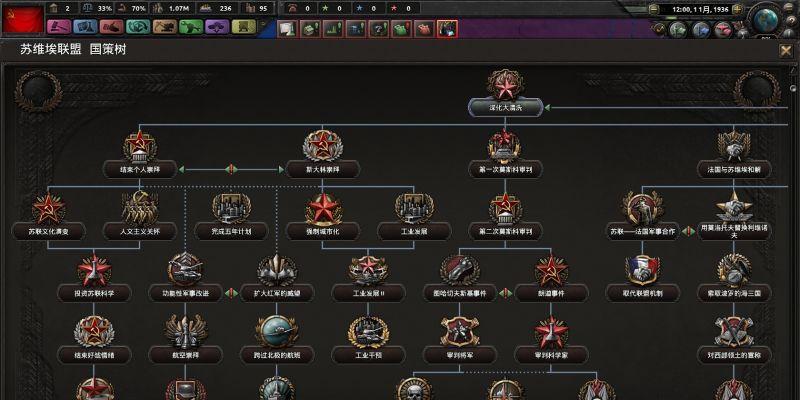Image resolution: width=800 pixels, height=400 pixels.
Task: Select the 第一次莫斯科审判 focus label
Action: pos(506,169)
